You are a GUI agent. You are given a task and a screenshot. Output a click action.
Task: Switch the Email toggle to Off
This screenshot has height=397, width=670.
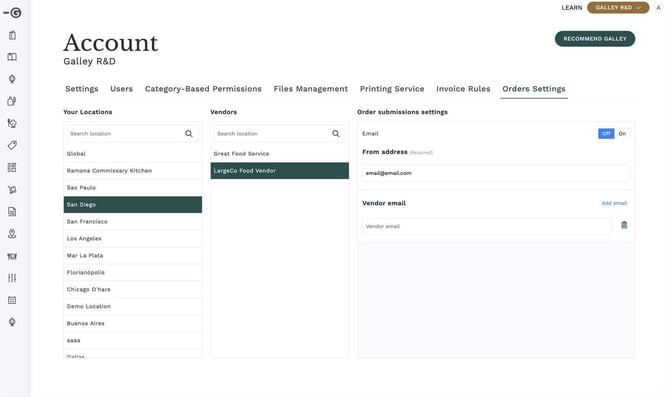click(606, 134)
